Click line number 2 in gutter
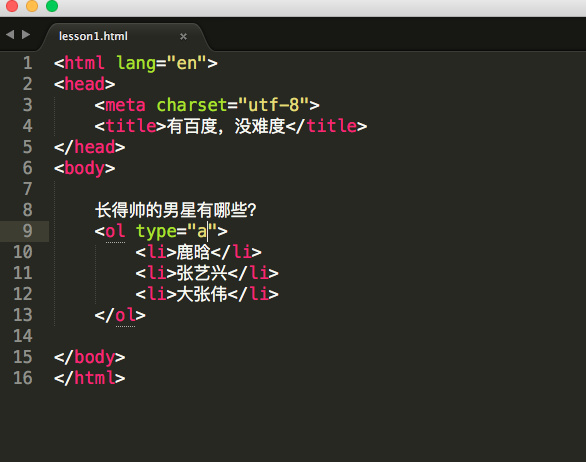 [x=27, y=84]
